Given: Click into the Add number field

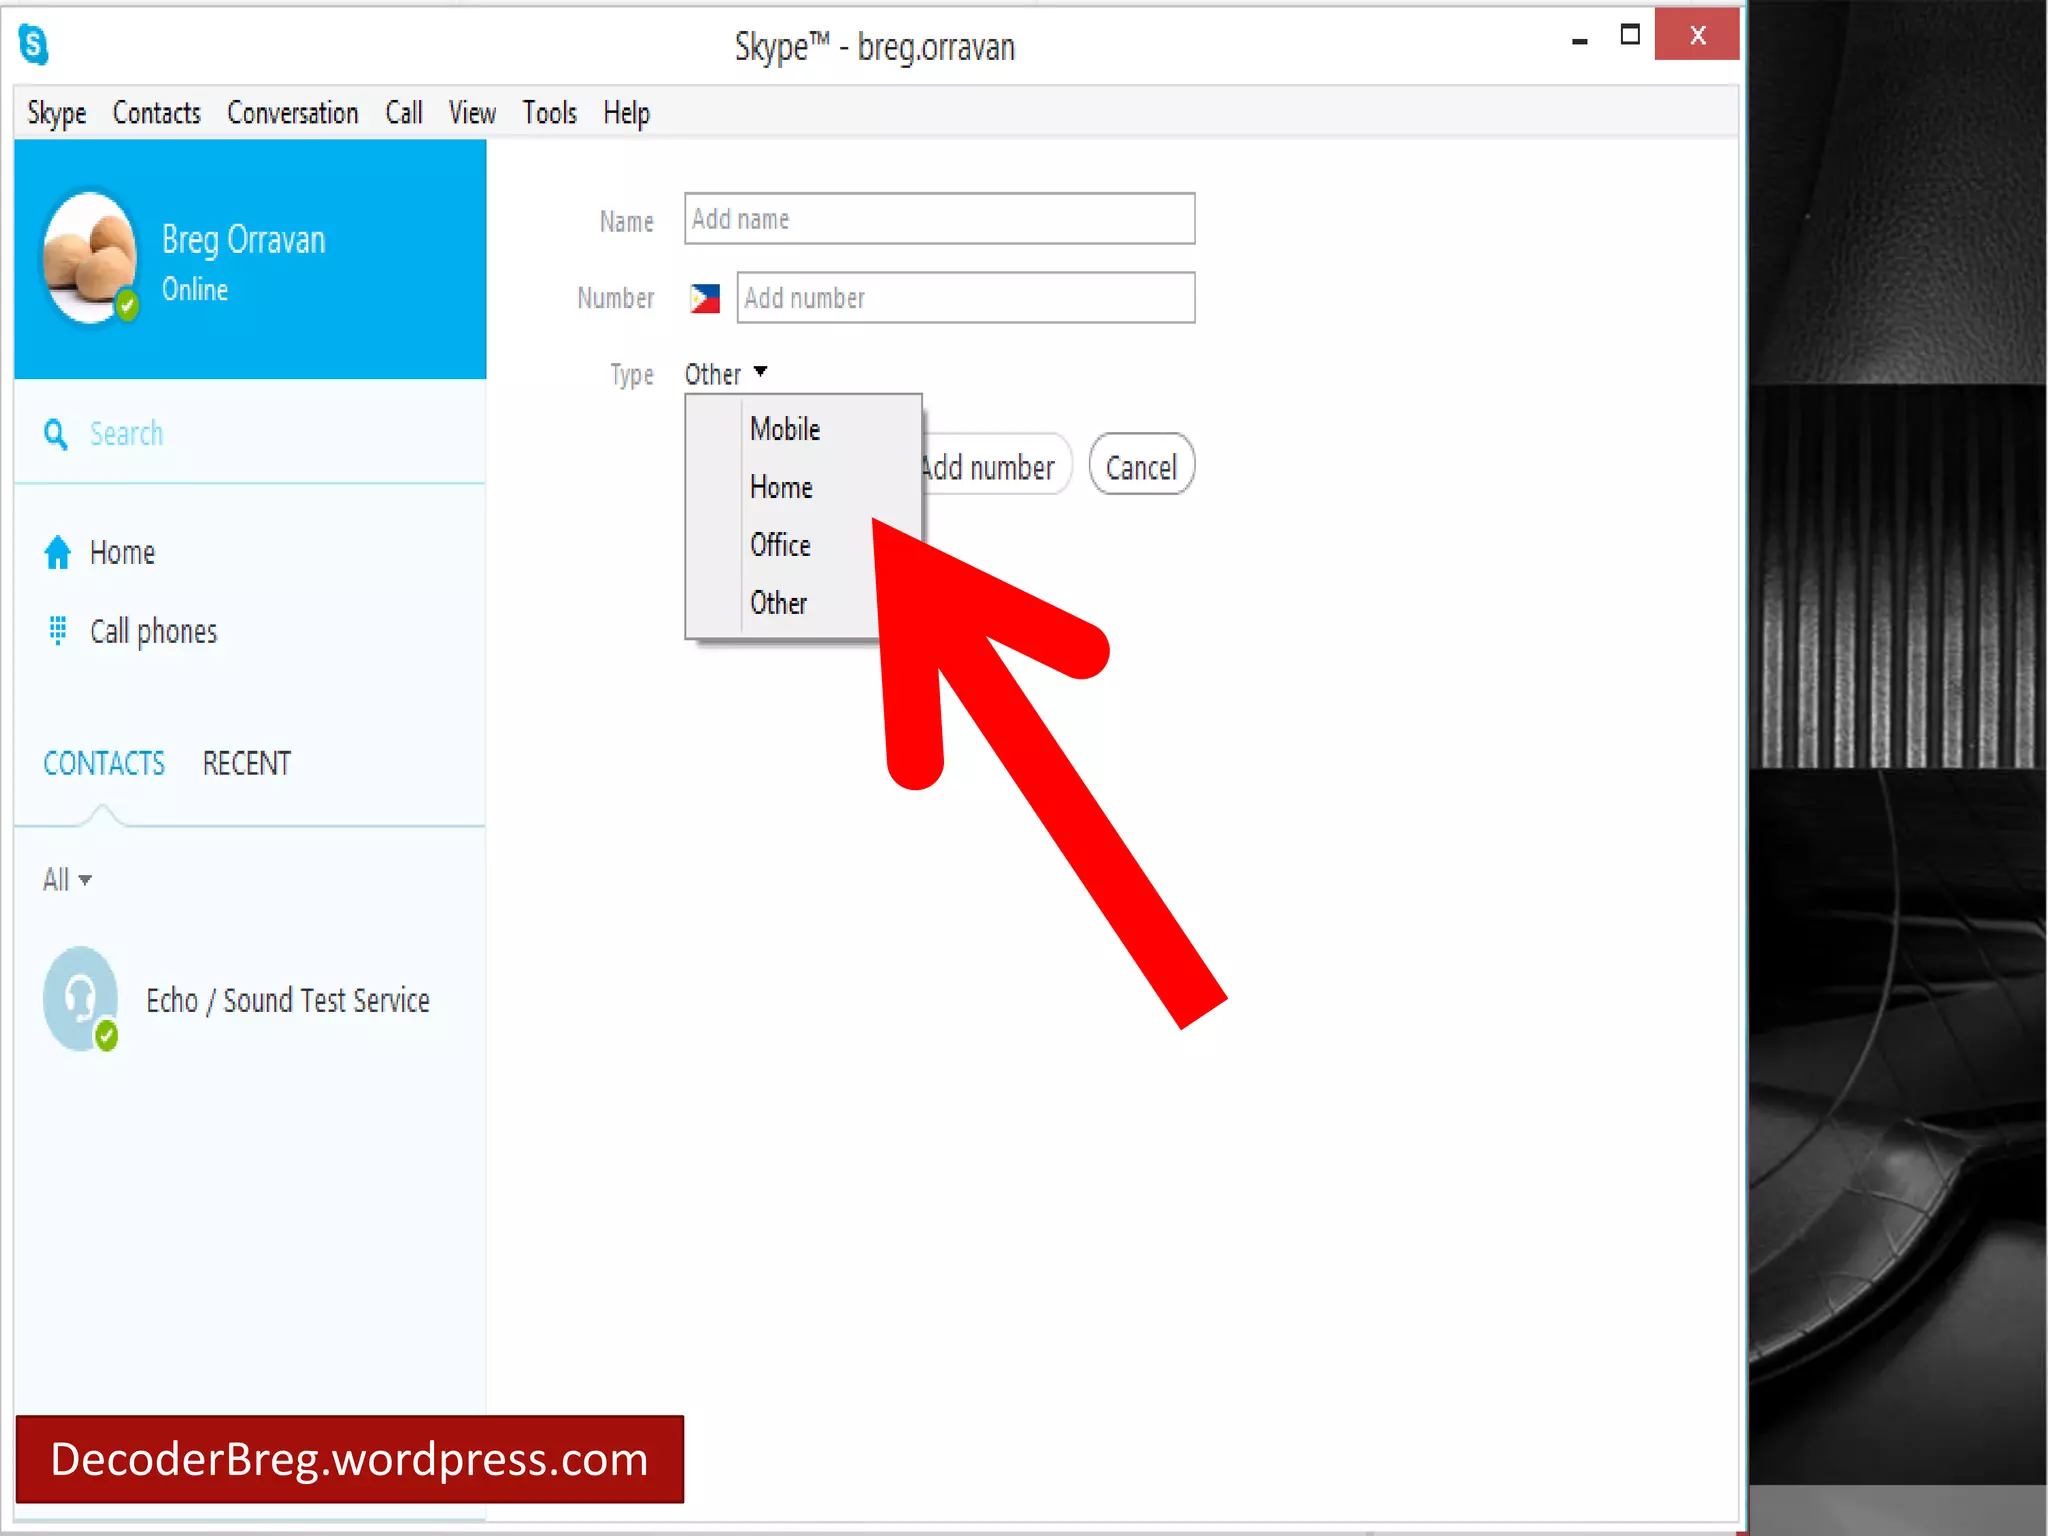Looking at the screenshot, I should pos(965,298).
